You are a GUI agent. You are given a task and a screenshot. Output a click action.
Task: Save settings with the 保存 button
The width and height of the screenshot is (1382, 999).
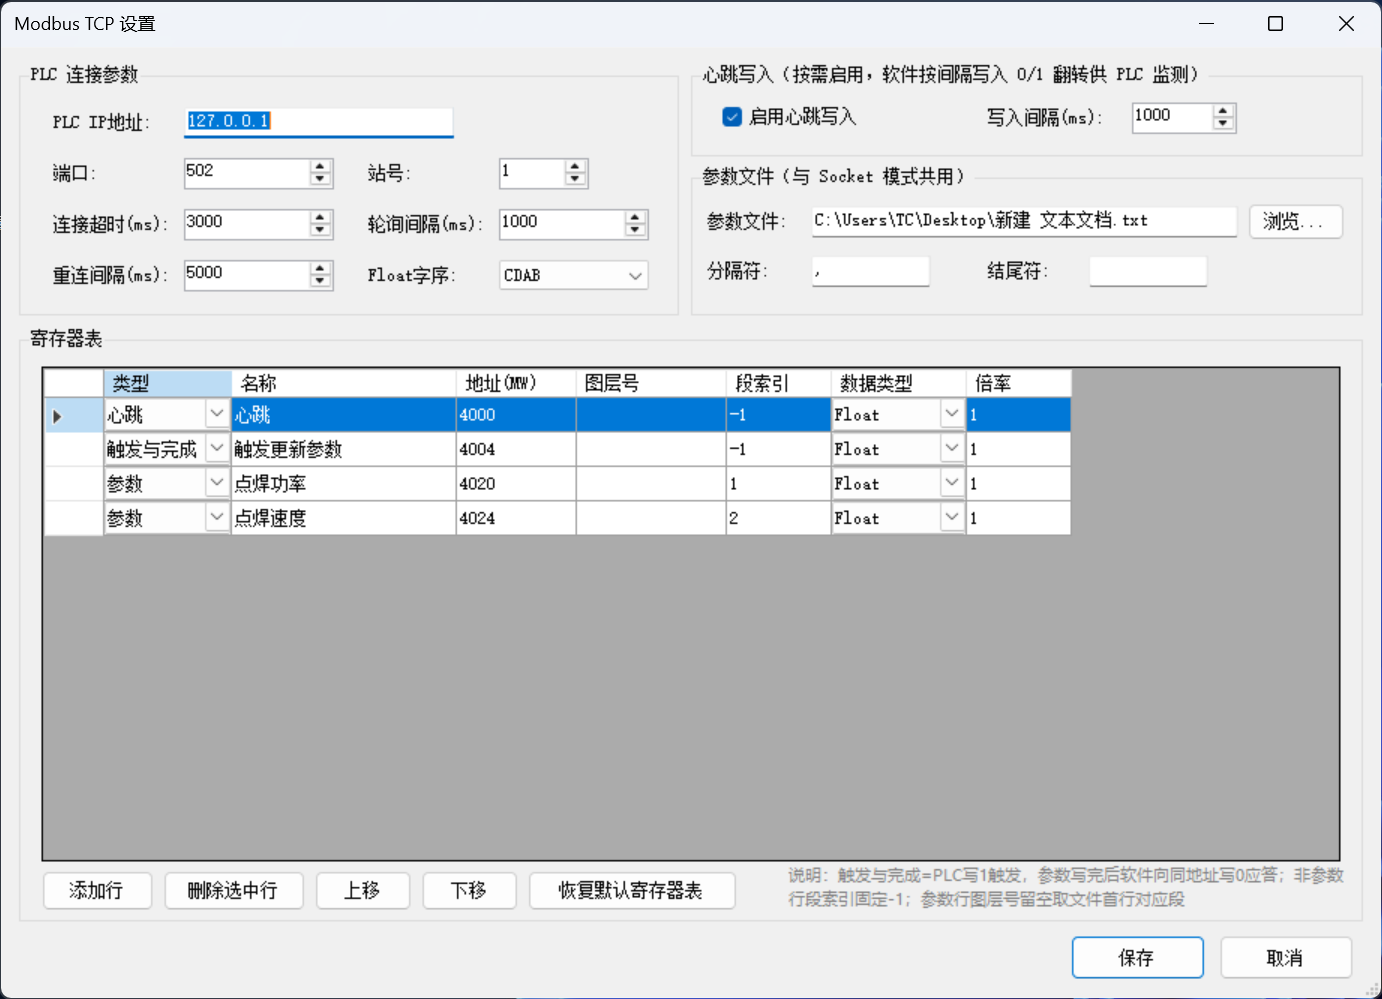1137,958
